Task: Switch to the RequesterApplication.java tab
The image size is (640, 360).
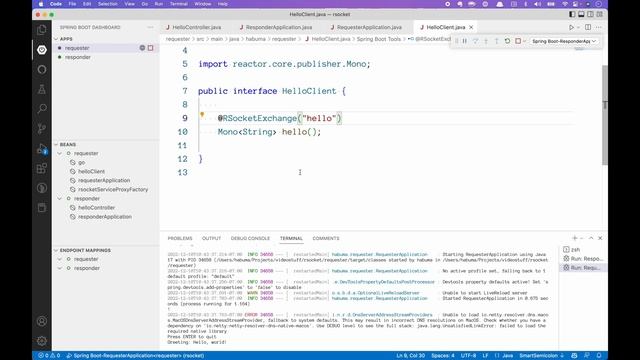Action: (x=369, y=27)
